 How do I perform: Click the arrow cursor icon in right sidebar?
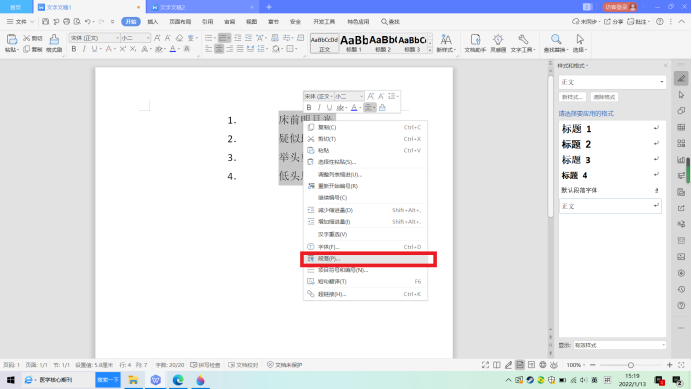[681, 95]
